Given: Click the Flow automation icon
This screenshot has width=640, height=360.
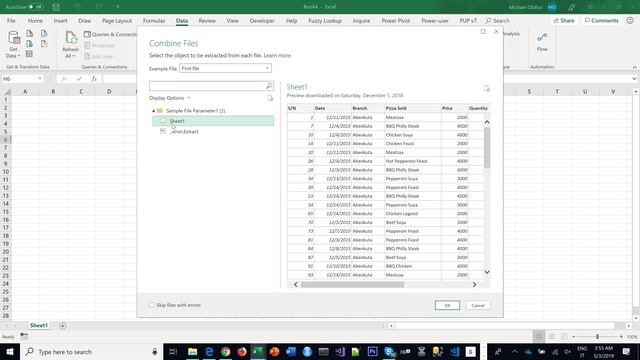Looking at the screenshot, I should [542, 42].
